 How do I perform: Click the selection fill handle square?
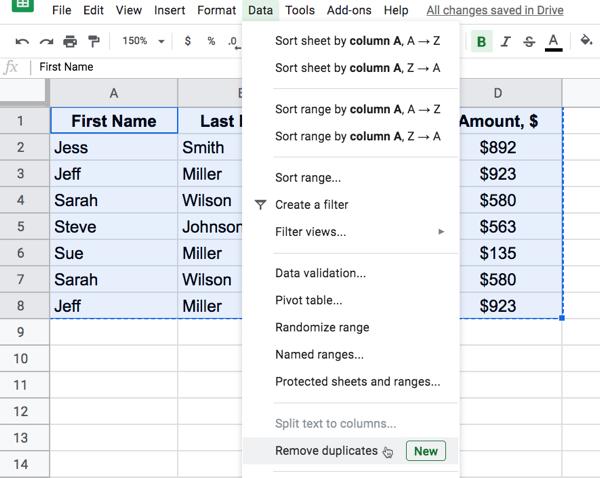pyautogui.click(x=562, y=318)
